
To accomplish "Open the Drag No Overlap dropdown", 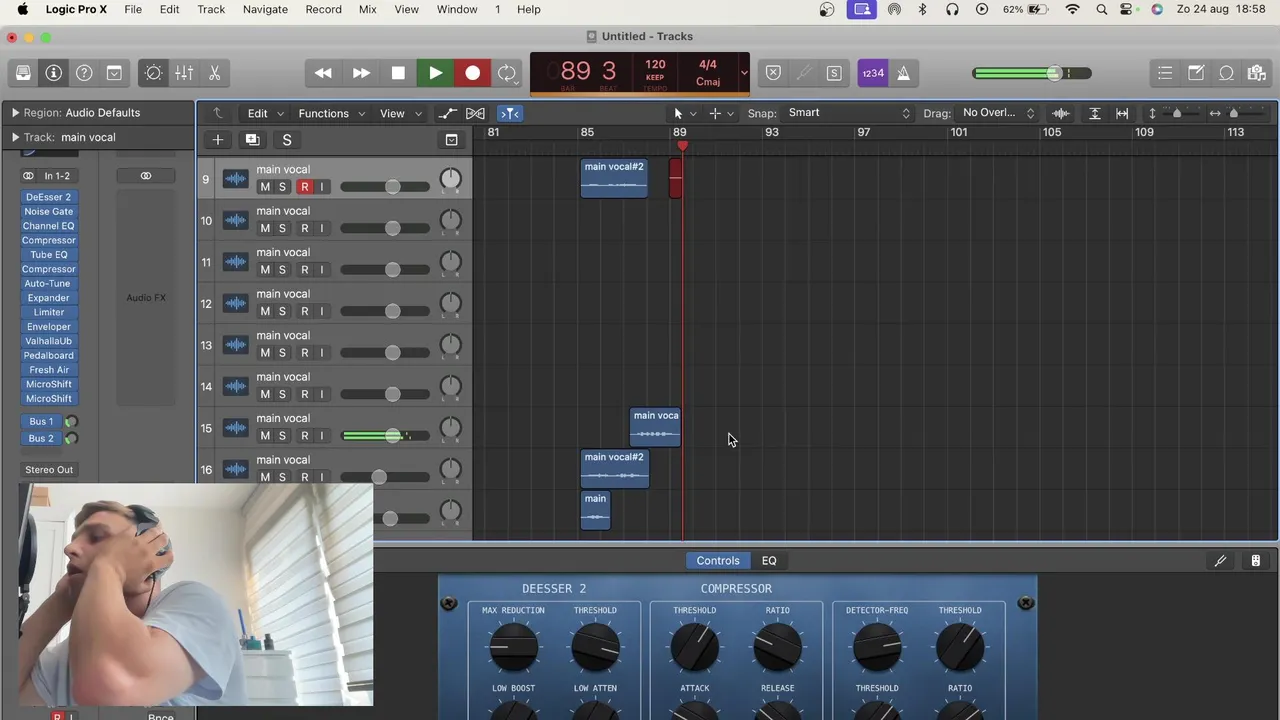I will coord(998,113).
